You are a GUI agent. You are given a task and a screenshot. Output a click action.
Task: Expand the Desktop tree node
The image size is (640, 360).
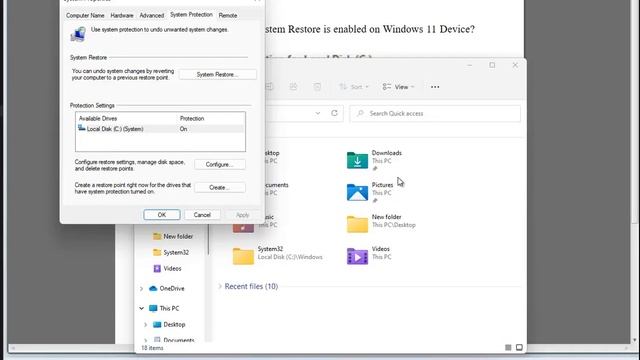146,324
